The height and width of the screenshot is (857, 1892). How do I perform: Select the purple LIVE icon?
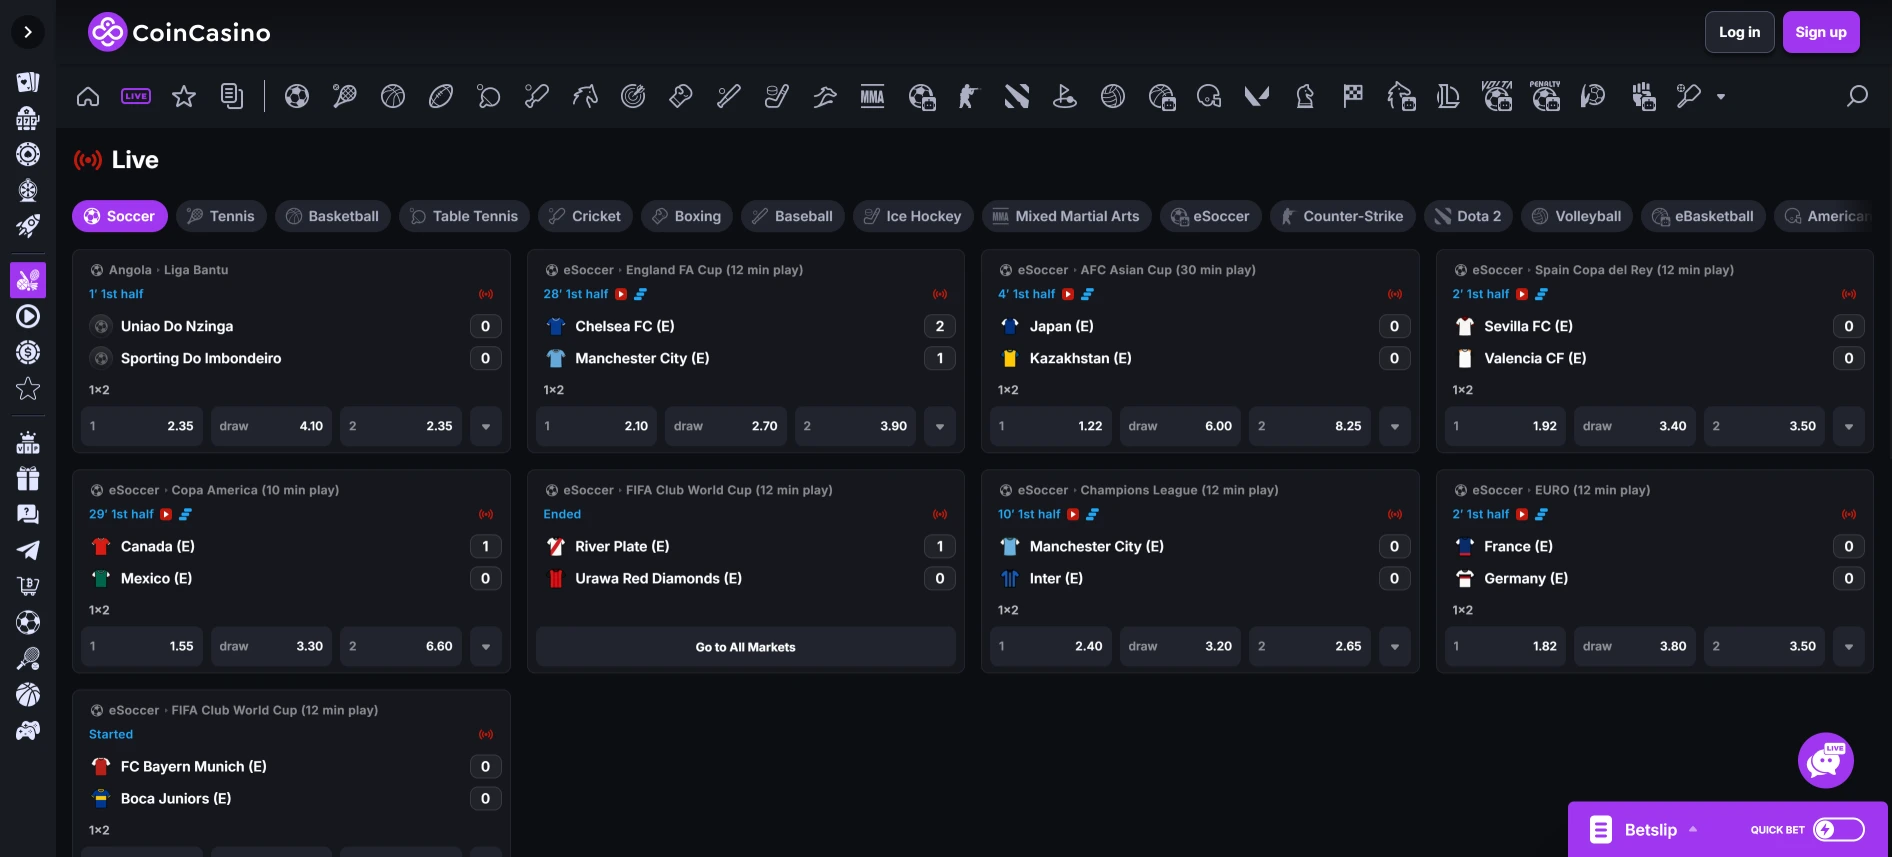point(136,96)
